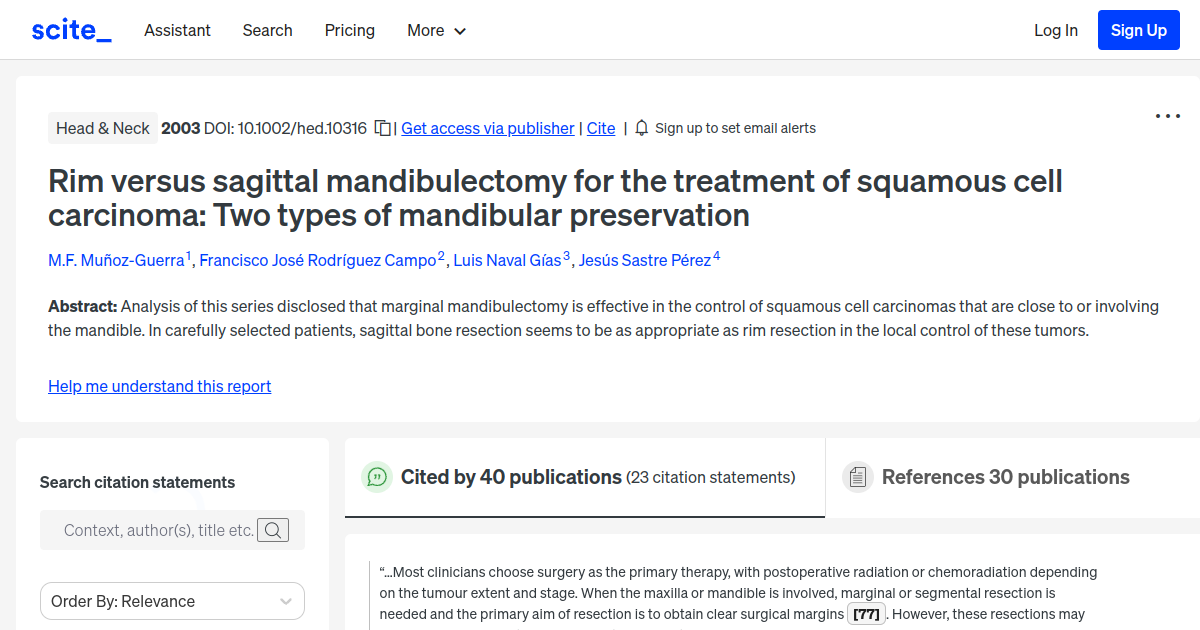Select the Head & Neck topic tag

[102, 128]
